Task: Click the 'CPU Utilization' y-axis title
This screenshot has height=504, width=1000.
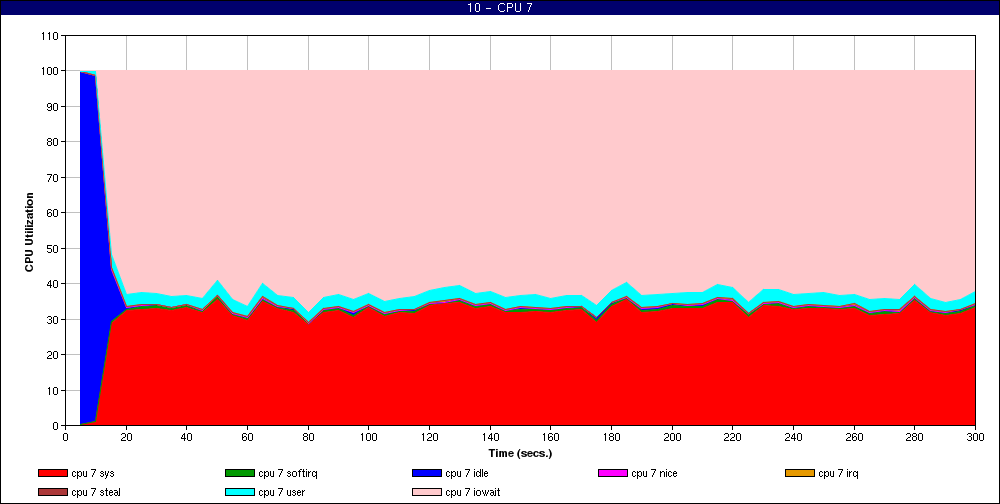Action: point(29,232)
